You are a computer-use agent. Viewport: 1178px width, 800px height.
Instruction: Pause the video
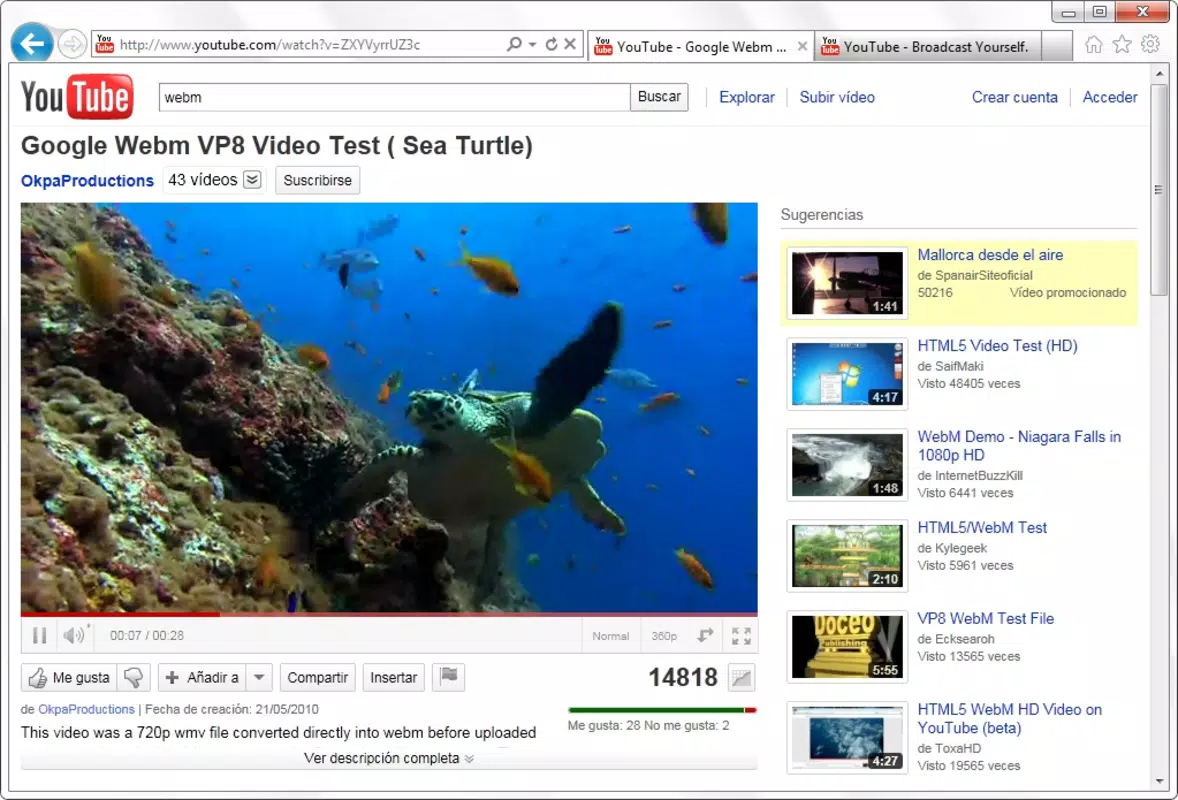(39, 635)
